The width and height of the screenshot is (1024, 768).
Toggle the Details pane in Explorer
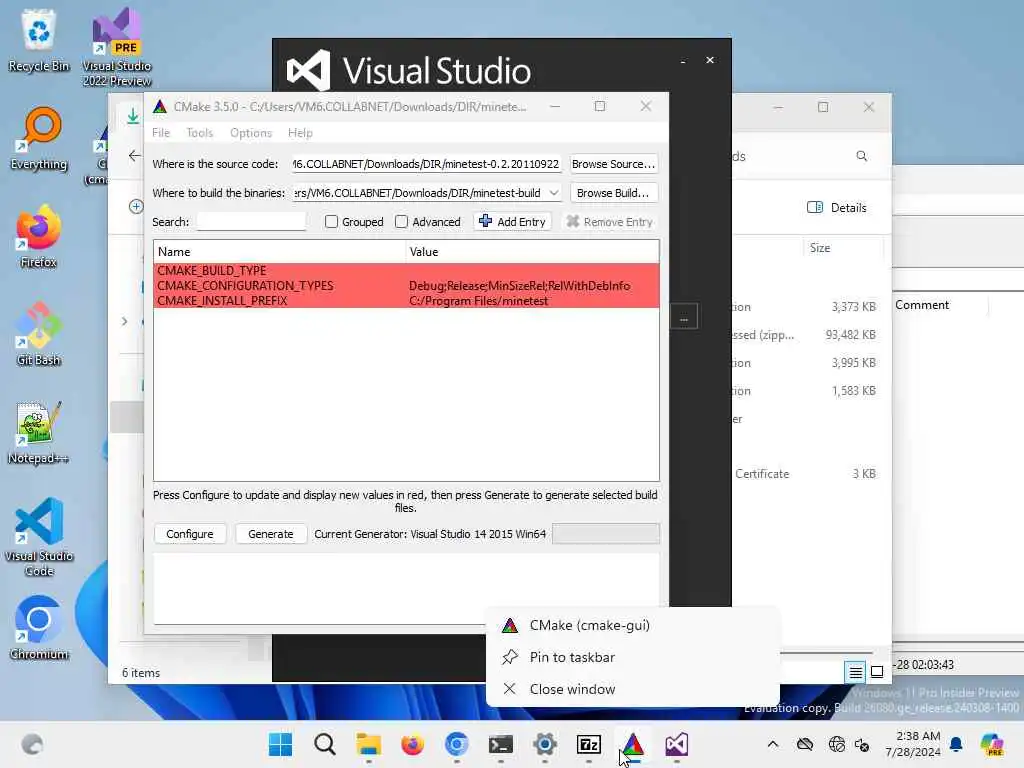837,208
